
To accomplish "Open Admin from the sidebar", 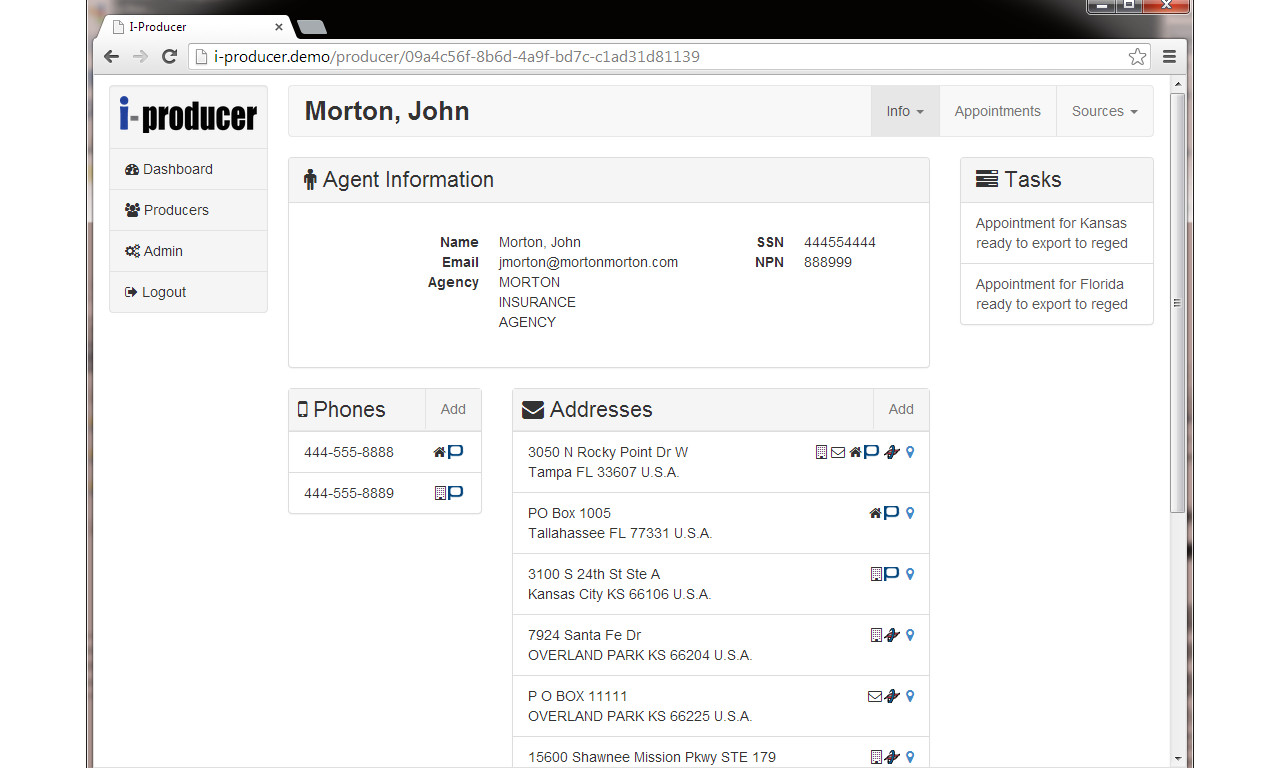I will (188, 251).
